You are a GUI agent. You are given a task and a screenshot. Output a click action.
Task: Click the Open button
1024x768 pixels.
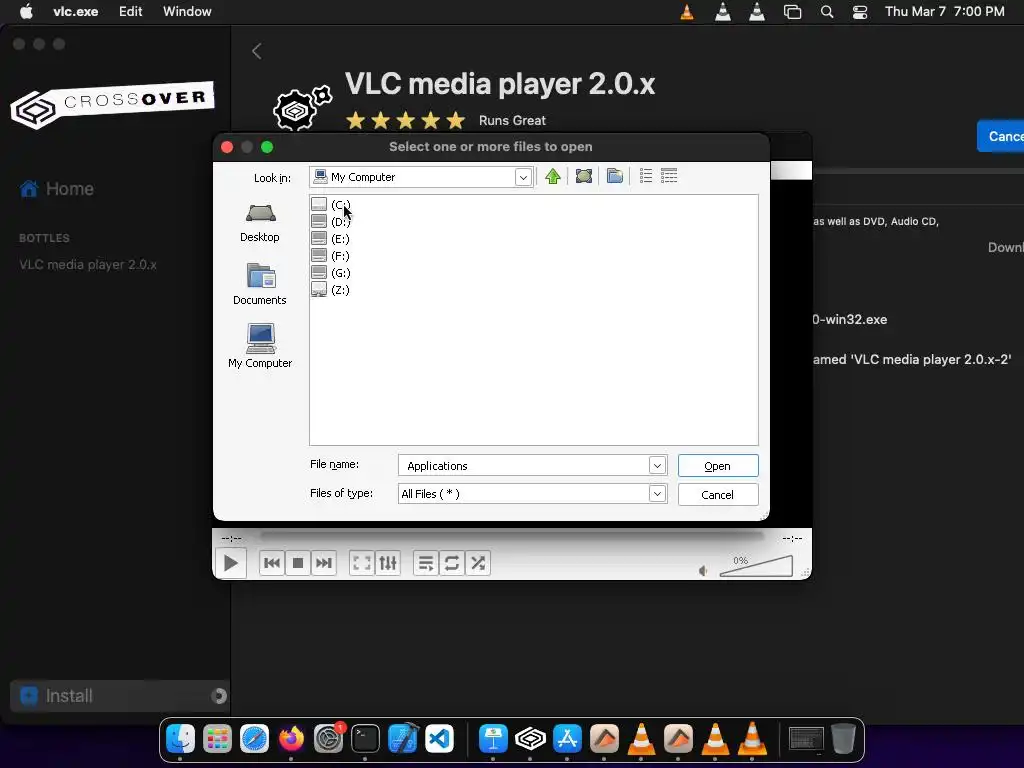click(x=718, y=466)
